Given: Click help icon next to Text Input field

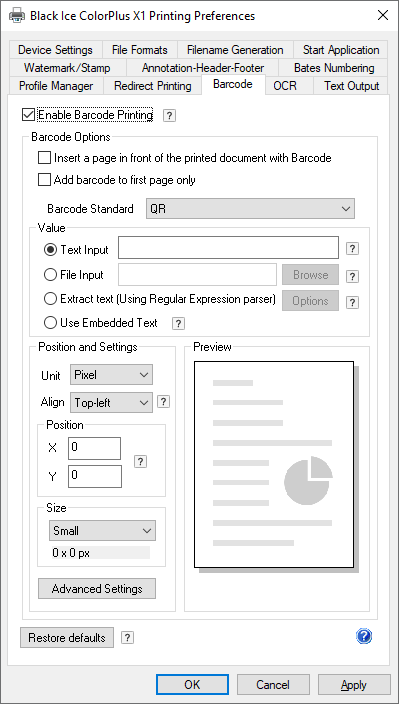Looking at the screenshot, I should point(353,249).
